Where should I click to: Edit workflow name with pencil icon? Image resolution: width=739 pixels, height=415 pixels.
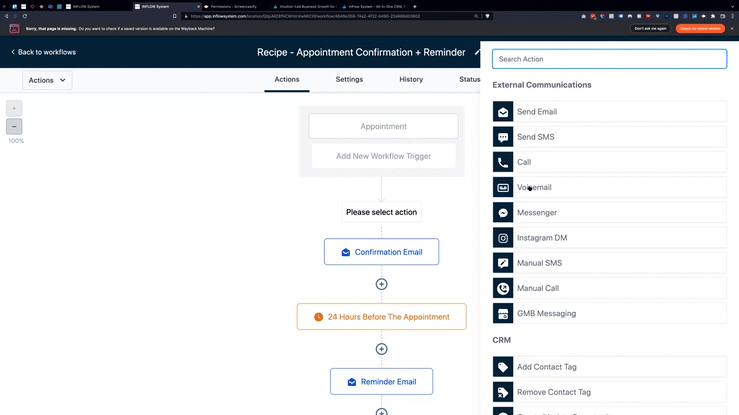pos(477,52)
